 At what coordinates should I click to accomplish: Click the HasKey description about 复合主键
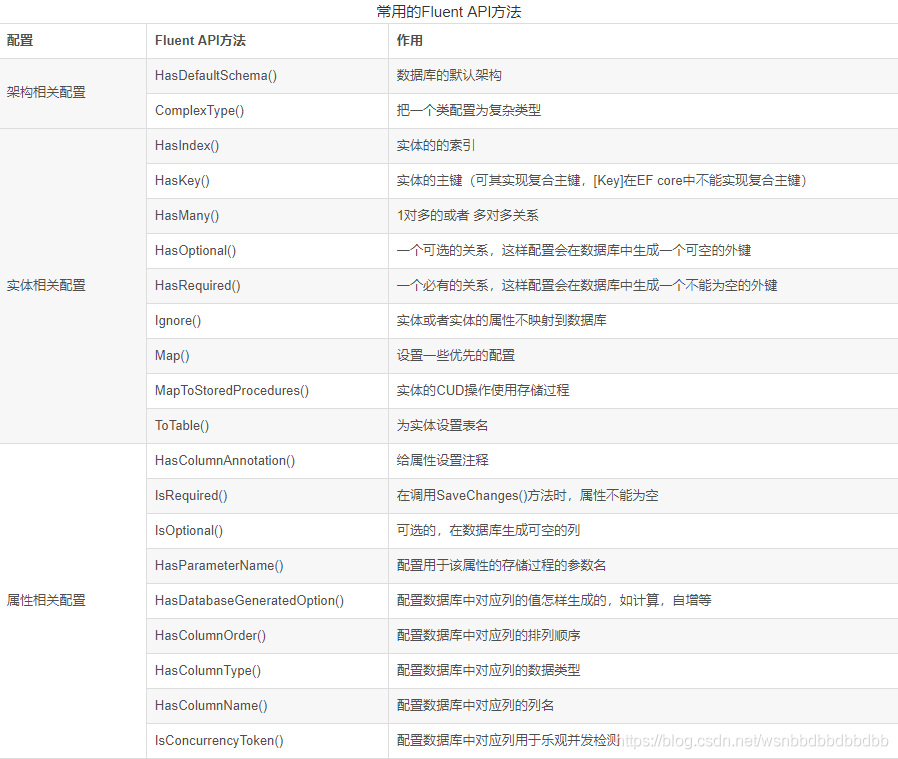[601, 180]
